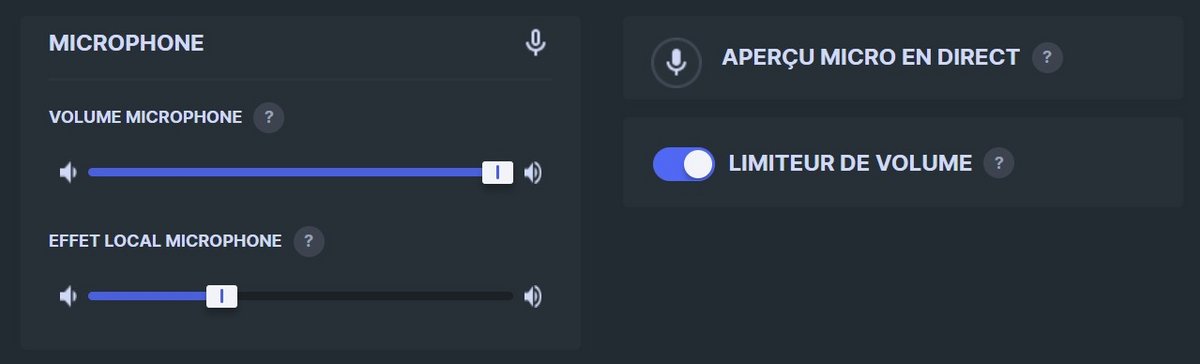The image size is (1200, 364).
Task: Open help for EFFET LOCAL MICROPHONE
Action: tap(309, 241)
